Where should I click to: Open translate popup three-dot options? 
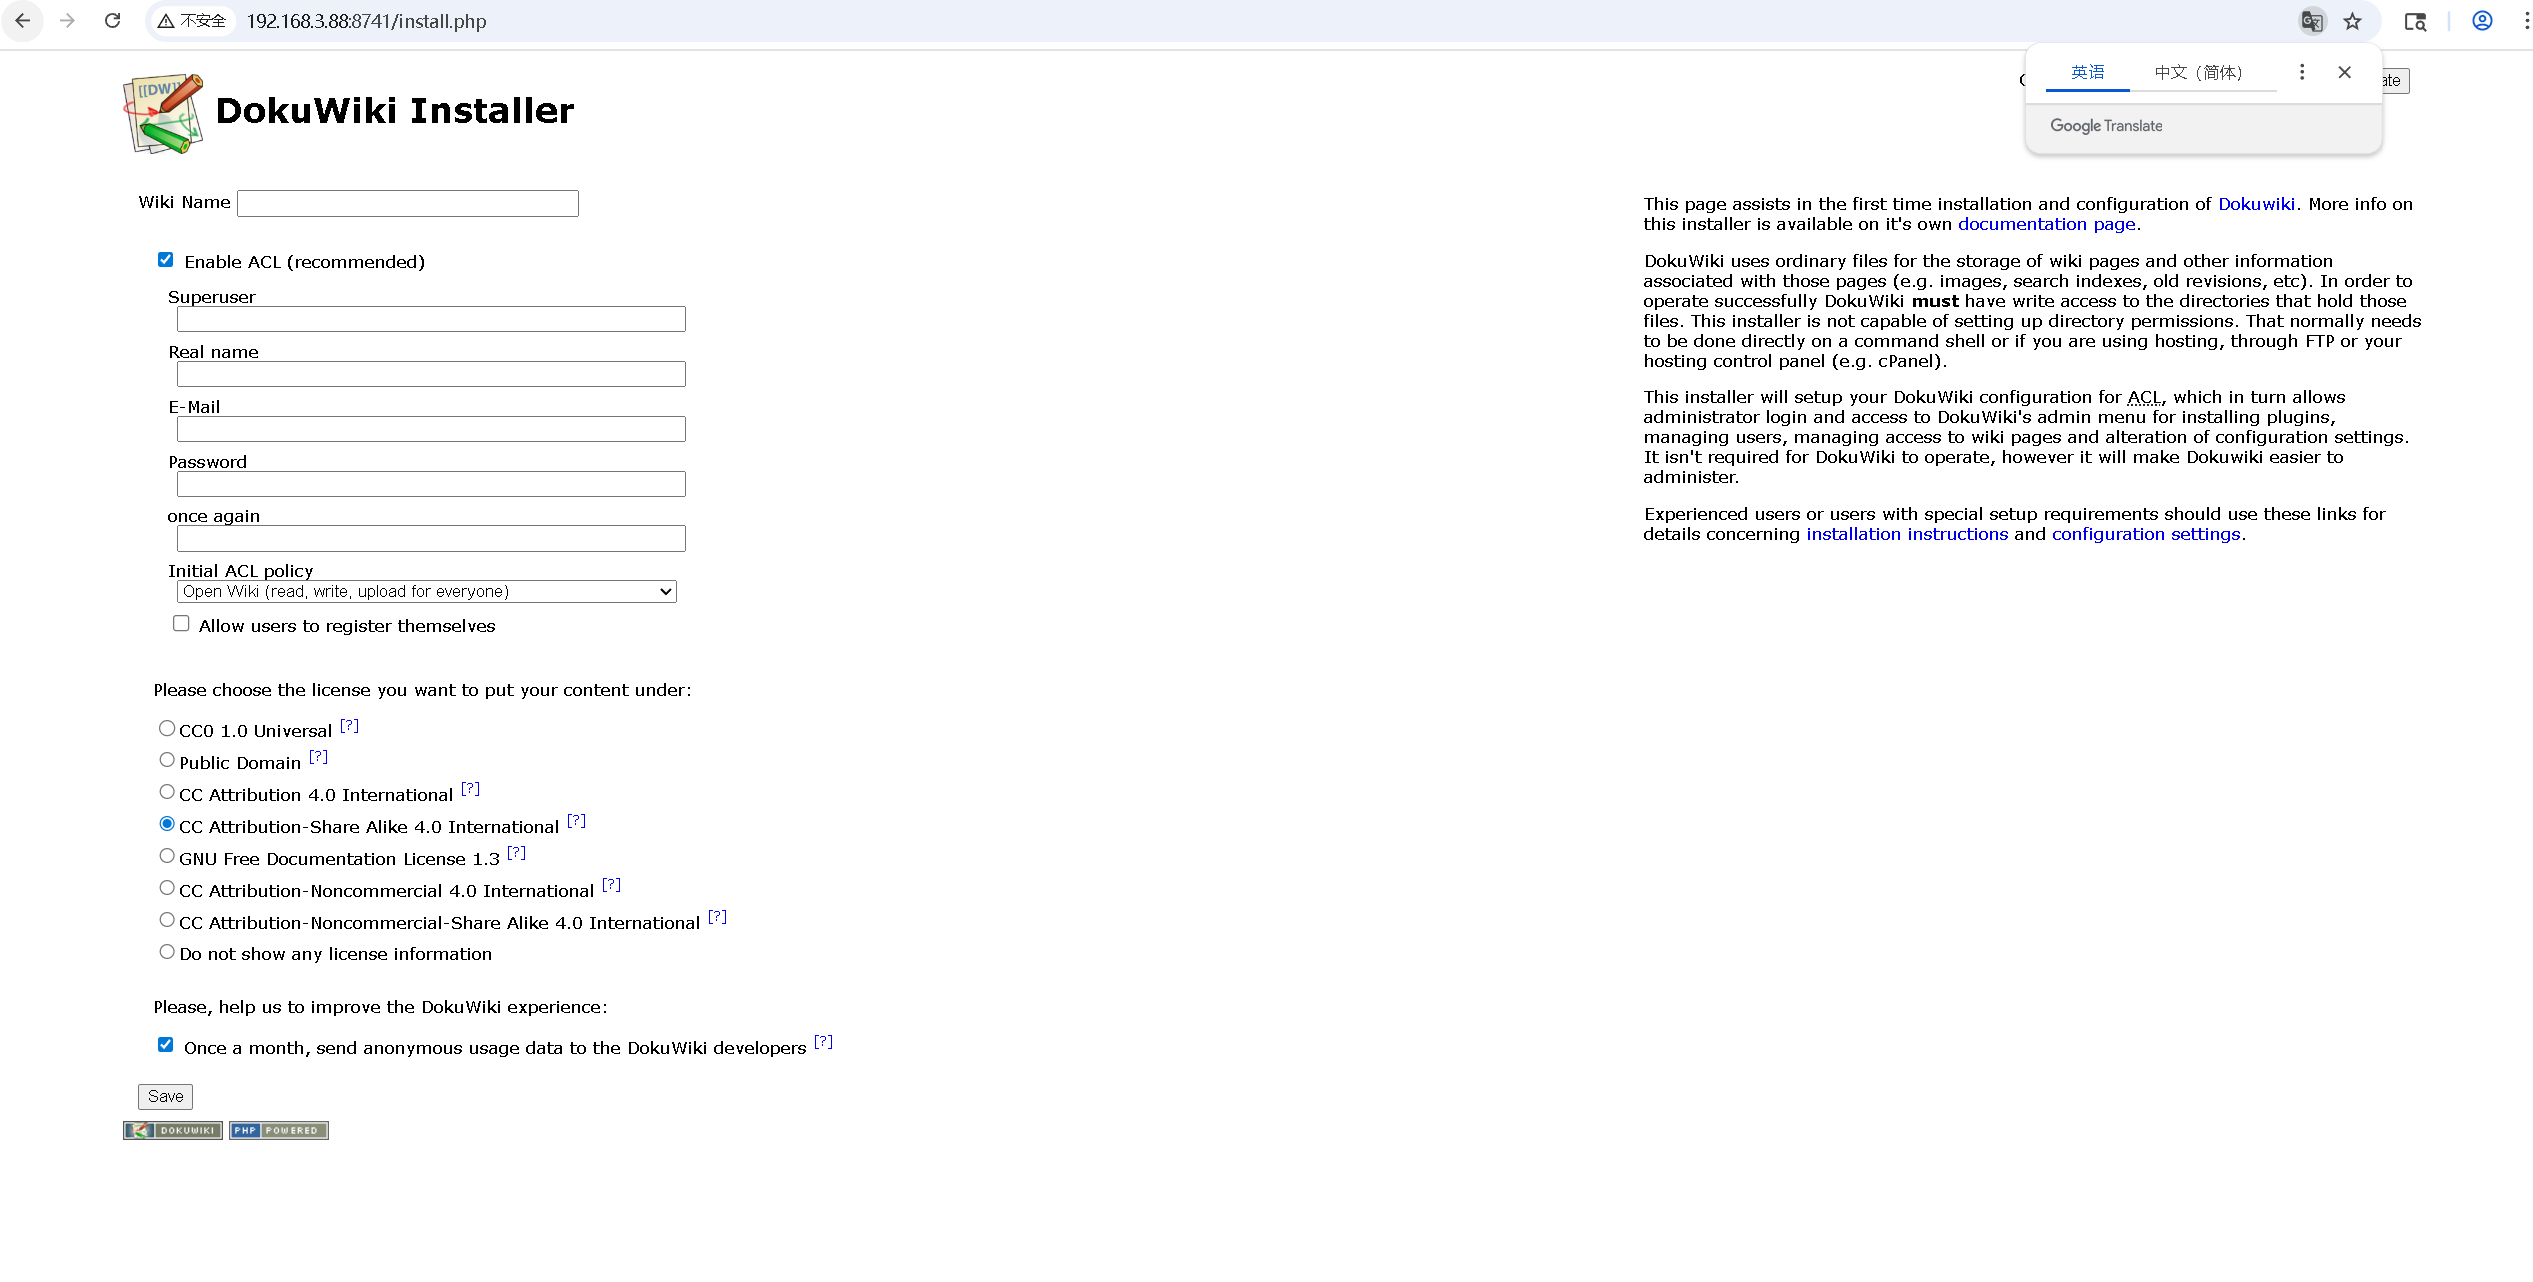click(2301, 72)
